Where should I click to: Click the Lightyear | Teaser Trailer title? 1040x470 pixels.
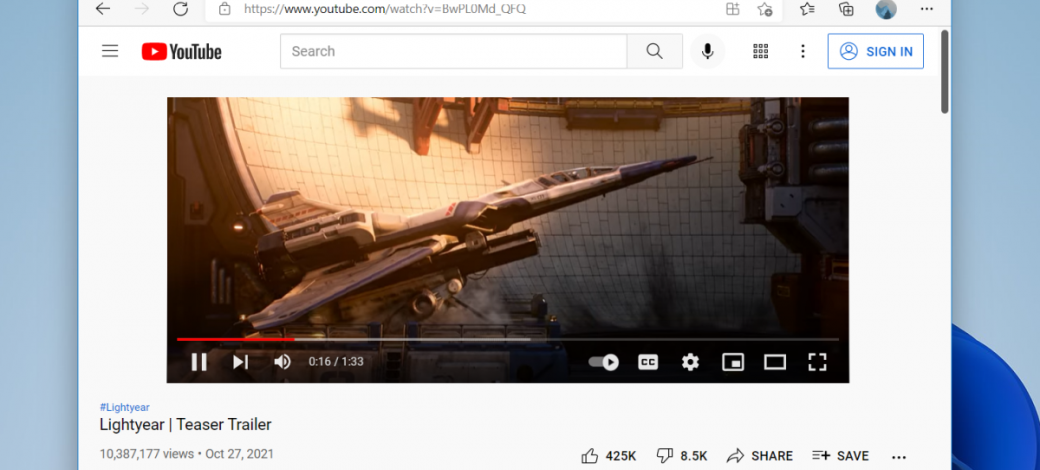tap(185, 425)
